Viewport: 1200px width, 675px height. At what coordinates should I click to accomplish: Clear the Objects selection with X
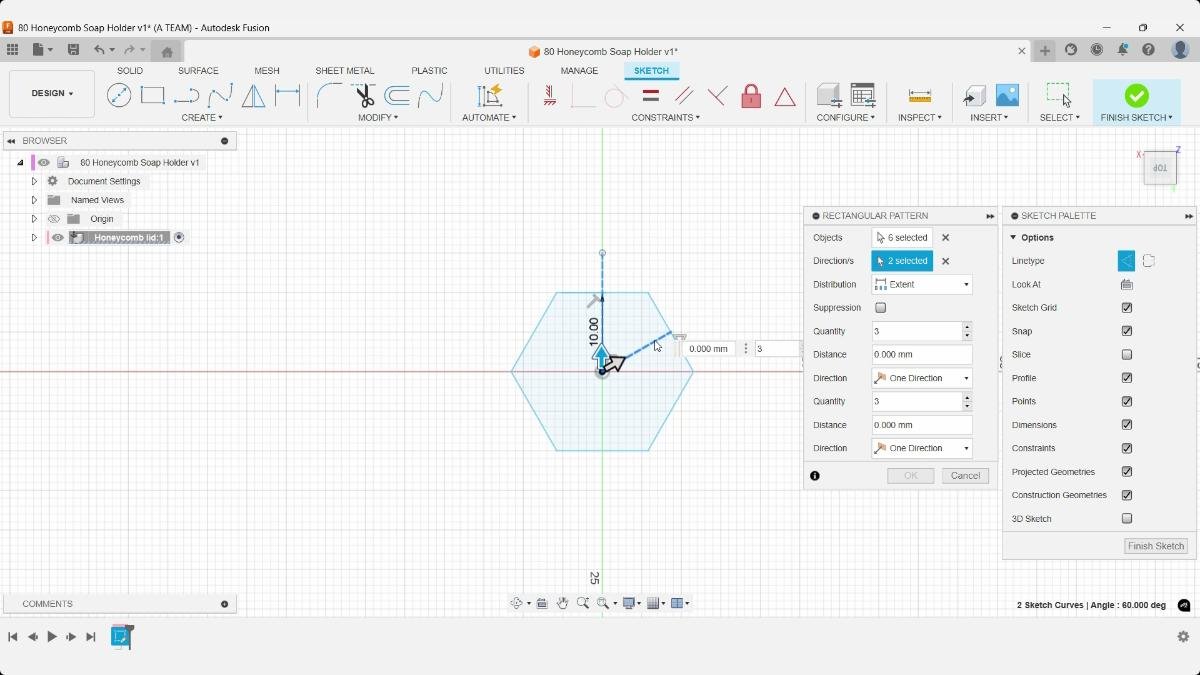946,238
